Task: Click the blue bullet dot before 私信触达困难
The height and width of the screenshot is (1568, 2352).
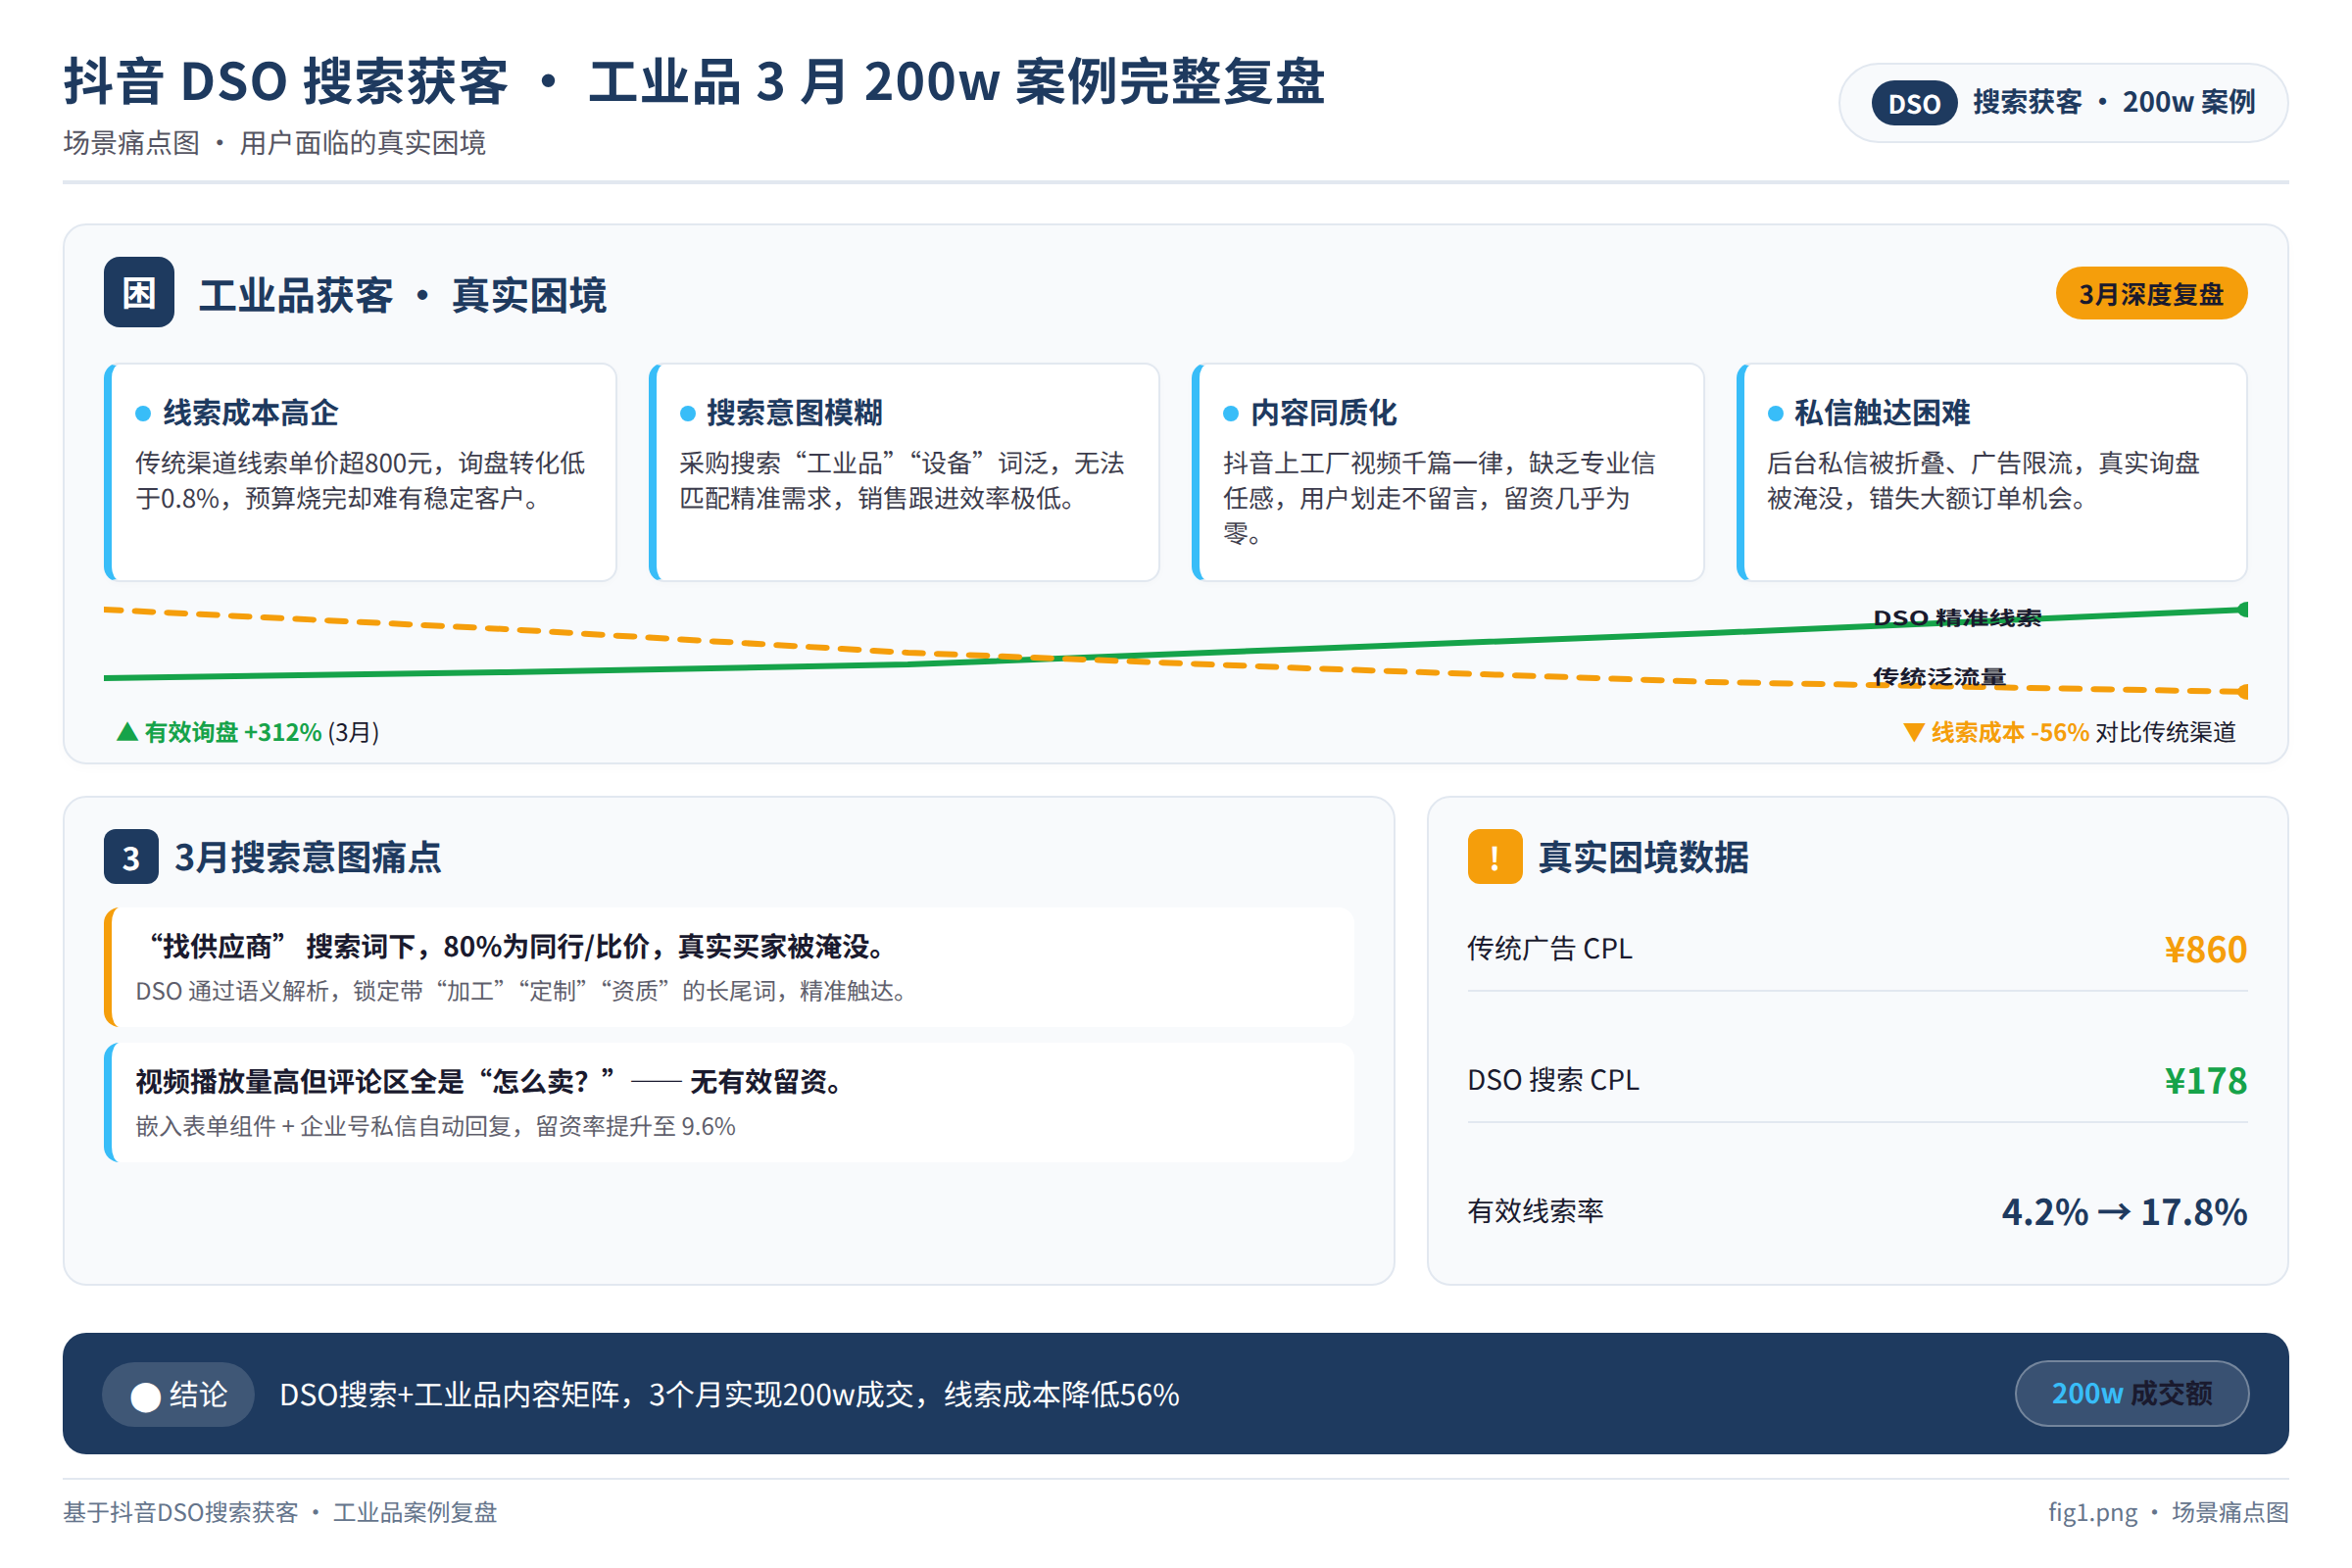Action: click(x=1776, y=414)
